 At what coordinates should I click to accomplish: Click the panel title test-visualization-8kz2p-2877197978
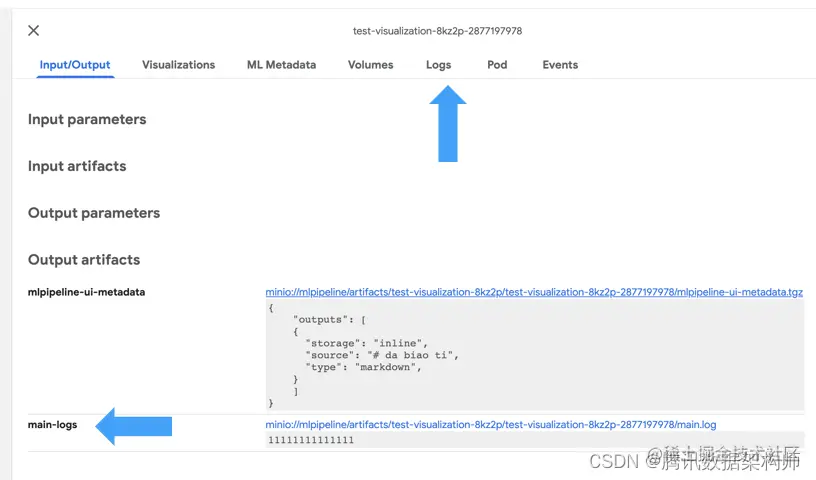(437, 31)
